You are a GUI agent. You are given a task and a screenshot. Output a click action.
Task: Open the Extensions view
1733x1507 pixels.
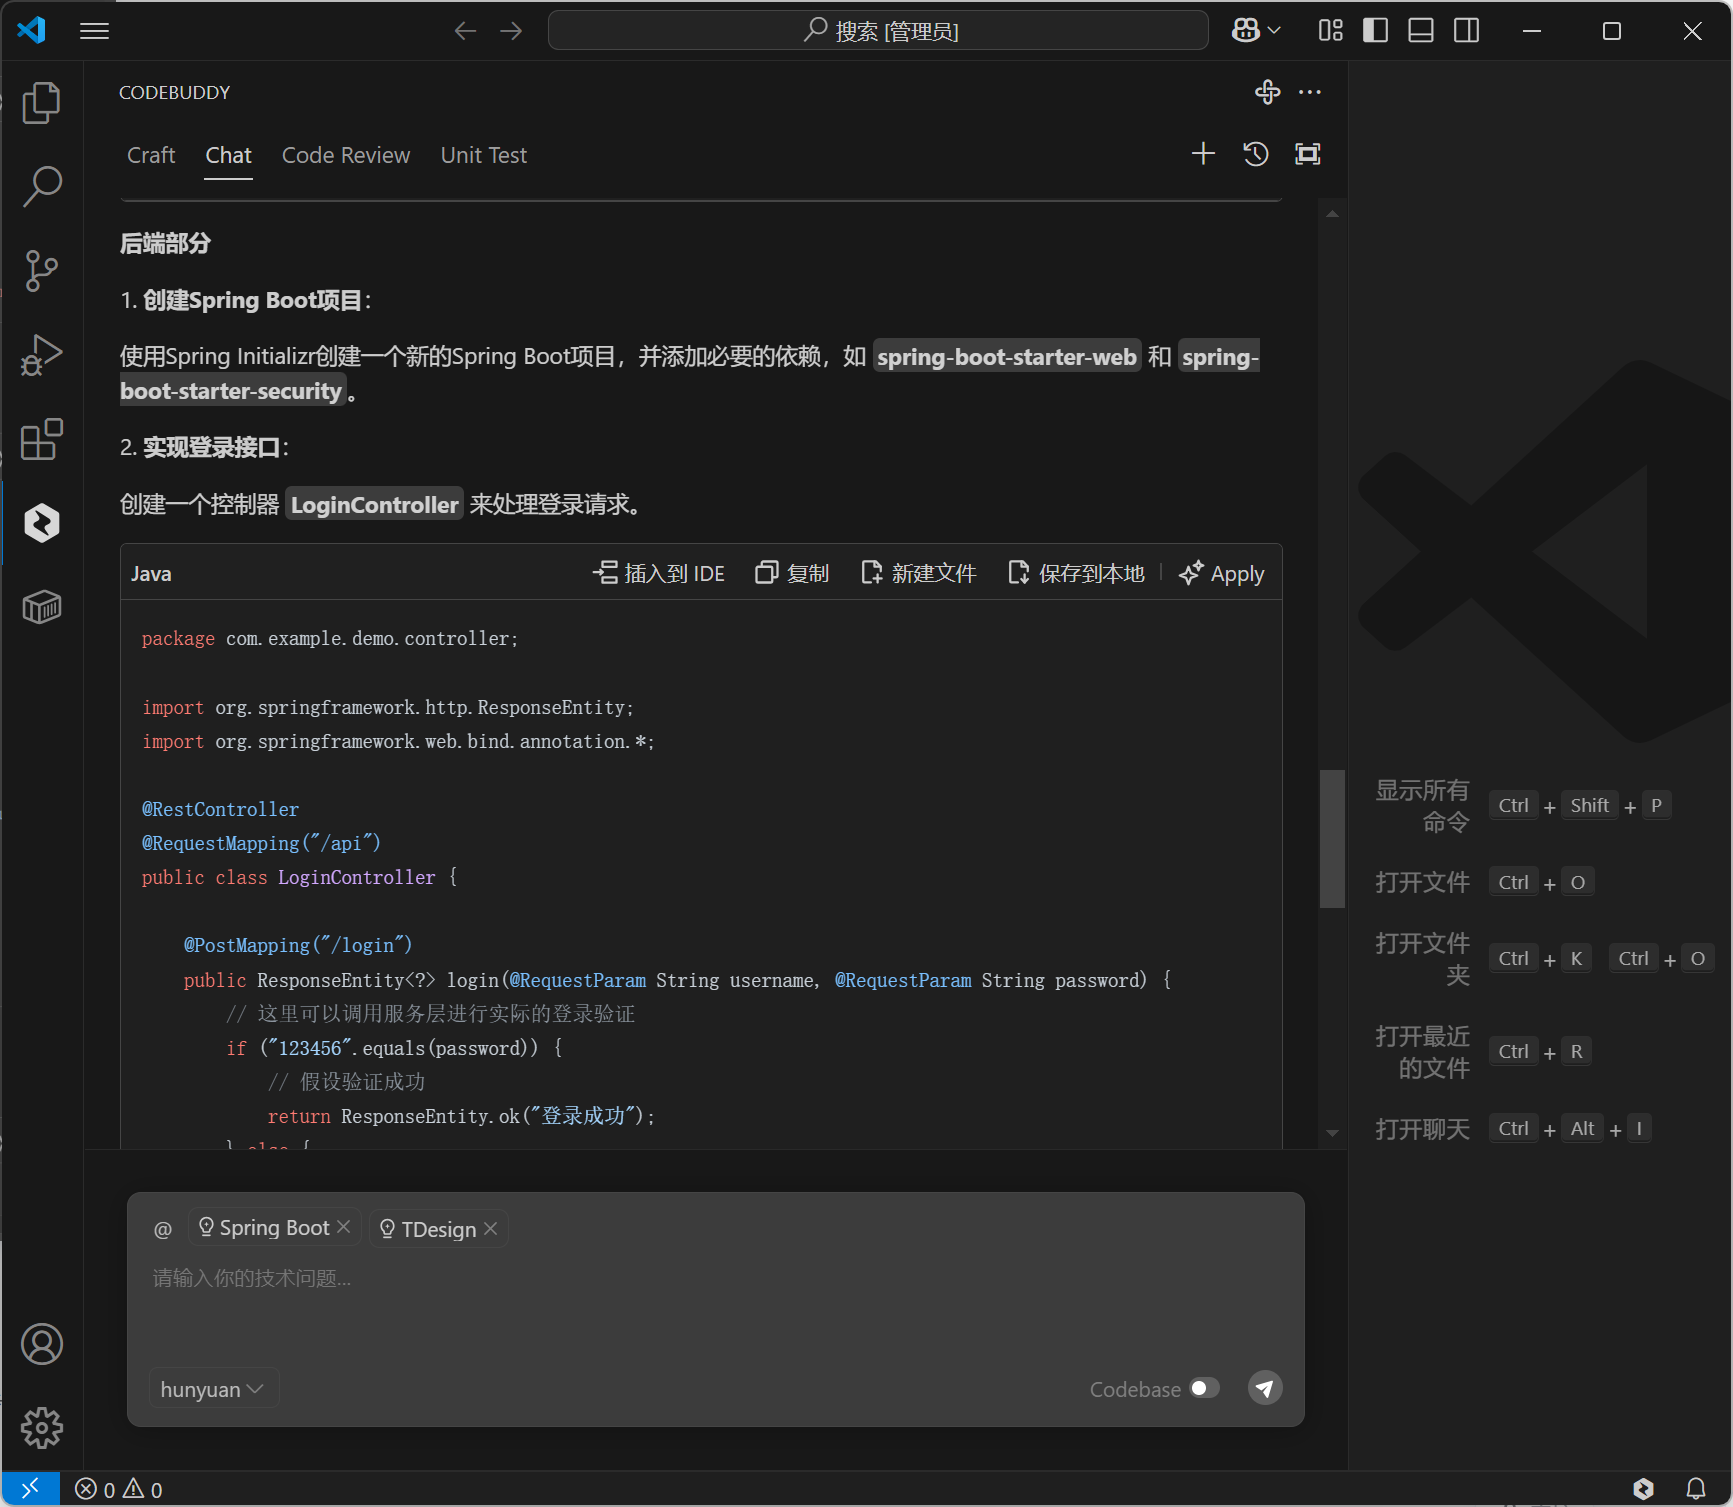(42, 439)
